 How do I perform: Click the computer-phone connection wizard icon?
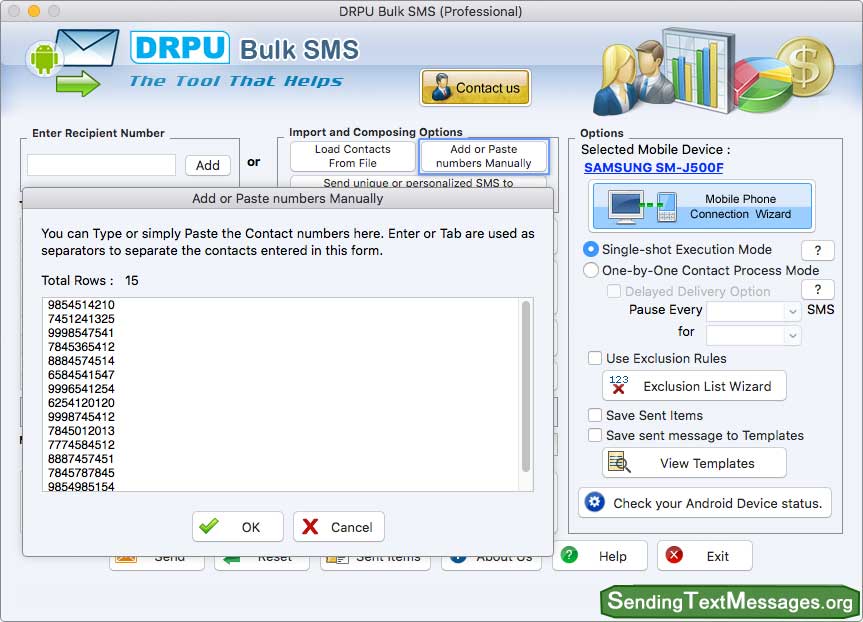pos(642,206)
